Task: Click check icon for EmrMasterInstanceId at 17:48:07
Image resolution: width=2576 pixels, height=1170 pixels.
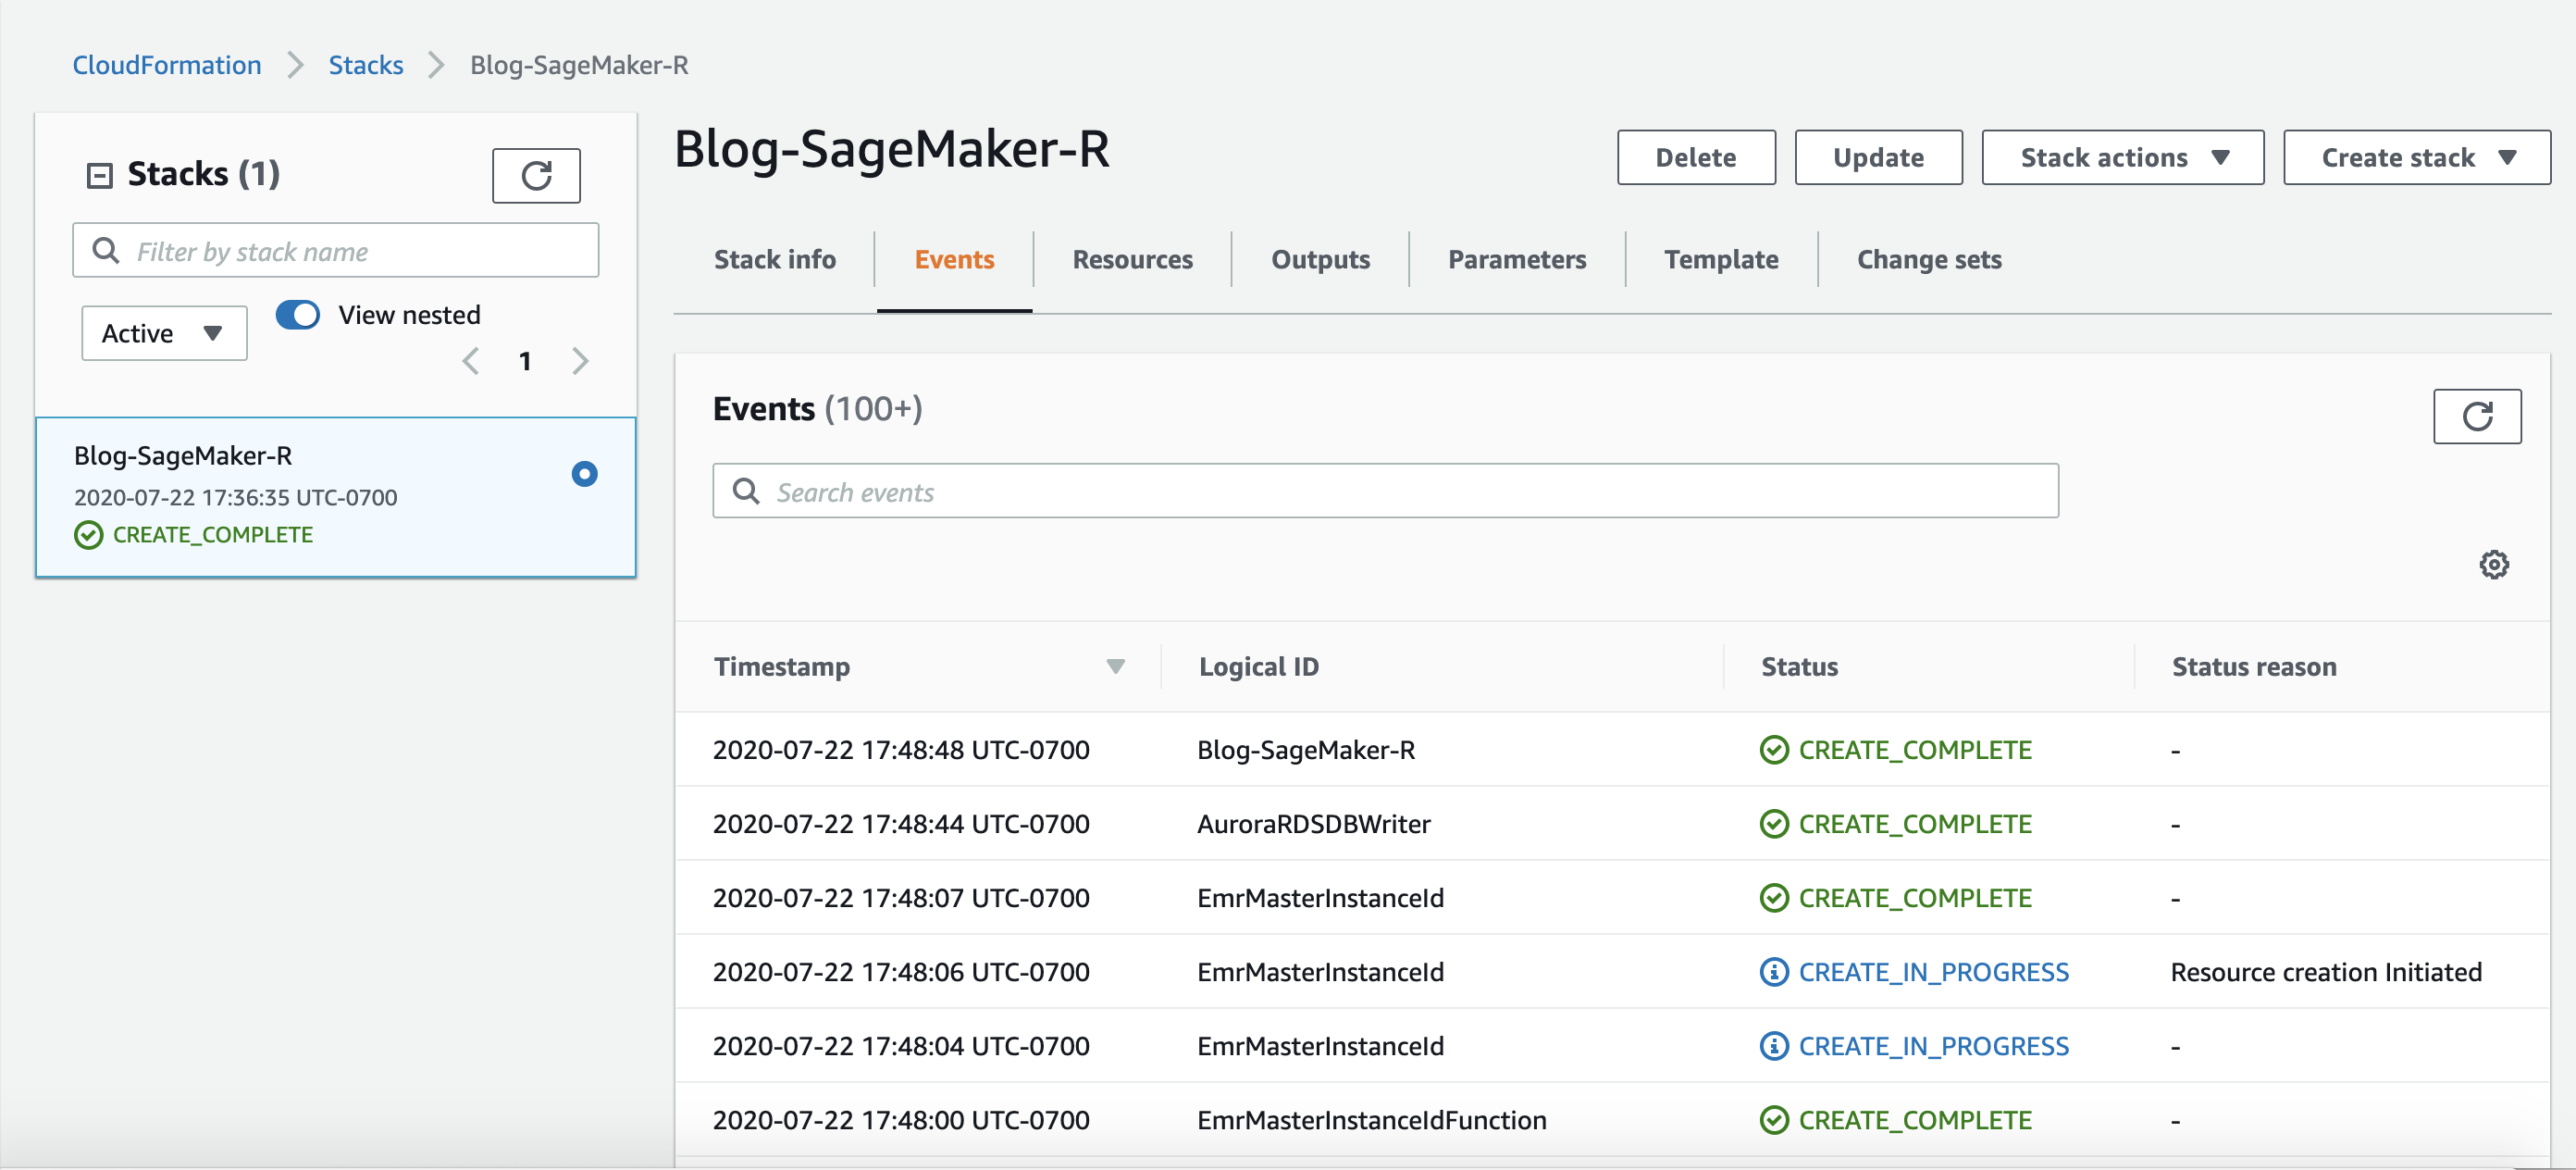Action: [x=1774, y=898]
